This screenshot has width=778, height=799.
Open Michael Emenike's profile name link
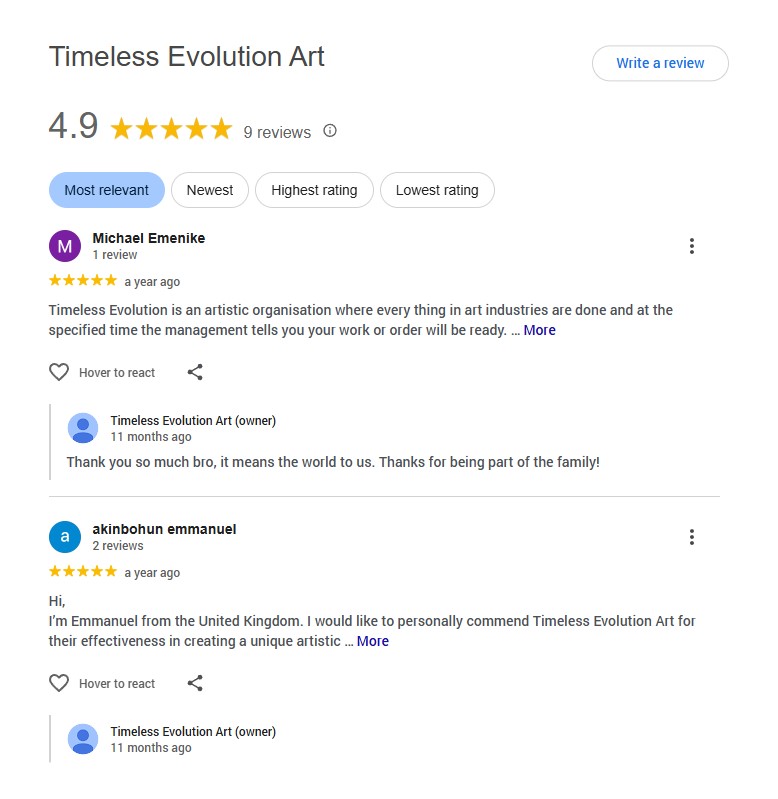point(148,238)
